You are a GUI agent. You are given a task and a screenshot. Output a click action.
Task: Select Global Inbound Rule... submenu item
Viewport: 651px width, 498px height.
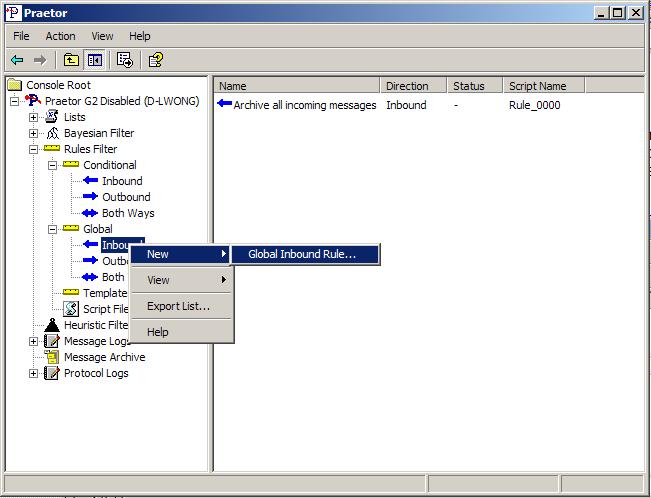tap(305, 254)
